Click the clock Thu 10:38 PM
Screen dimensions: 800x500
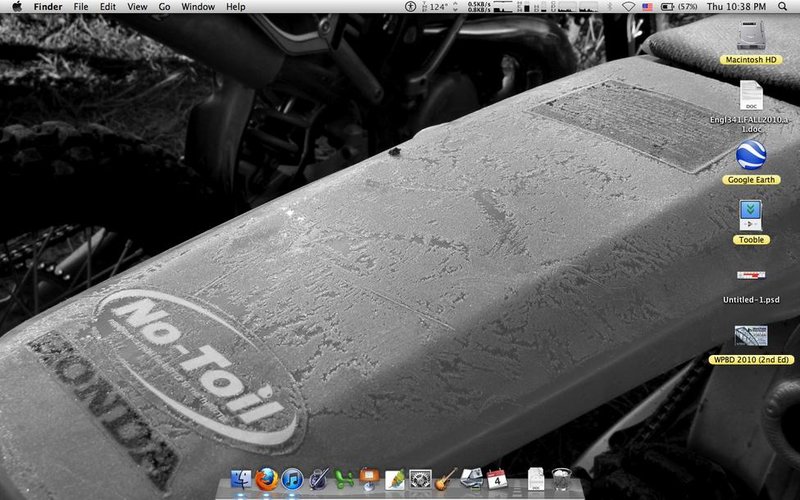point(736,7)
